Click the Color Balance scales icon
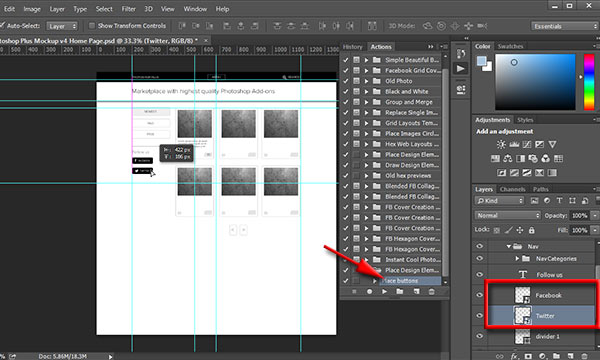600x360 pixels. pos(508,158)
